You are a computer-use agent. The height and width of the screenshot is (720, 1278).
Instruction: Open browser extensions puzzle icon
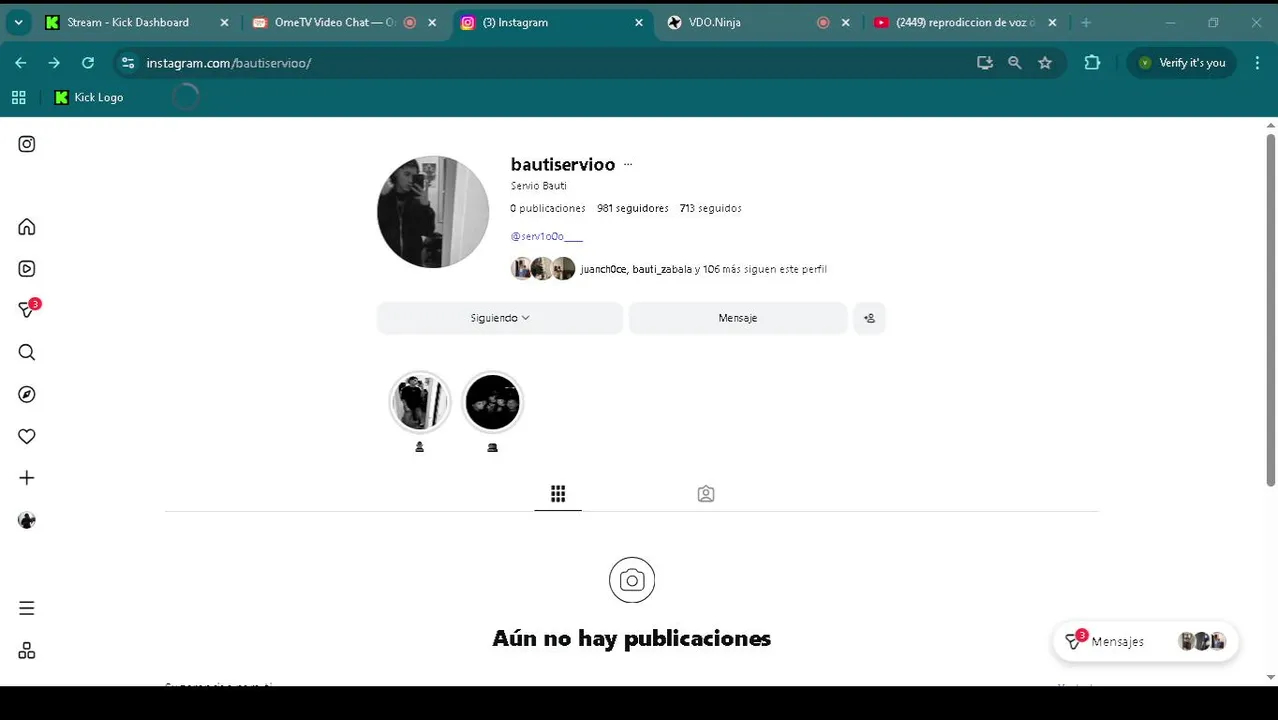[x=1092, y=63]
